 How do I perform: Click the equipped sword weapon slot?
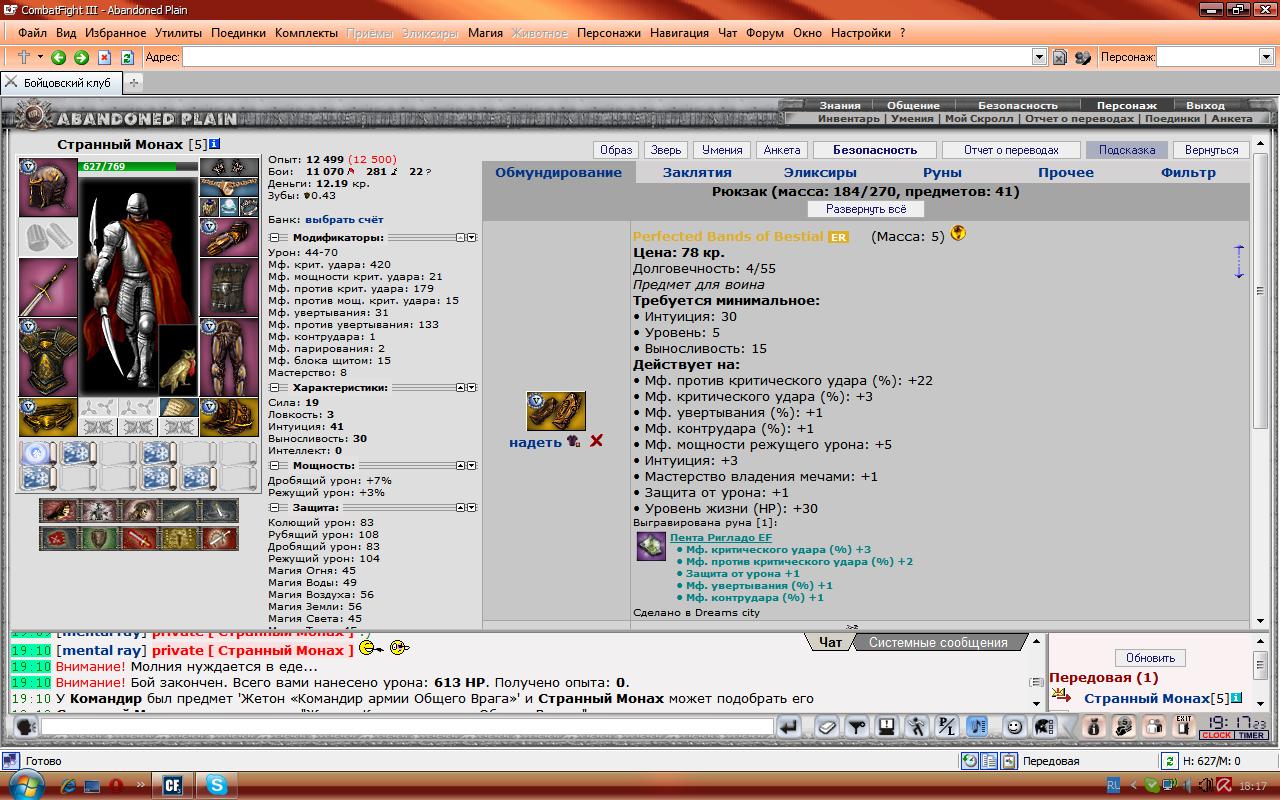48,288
